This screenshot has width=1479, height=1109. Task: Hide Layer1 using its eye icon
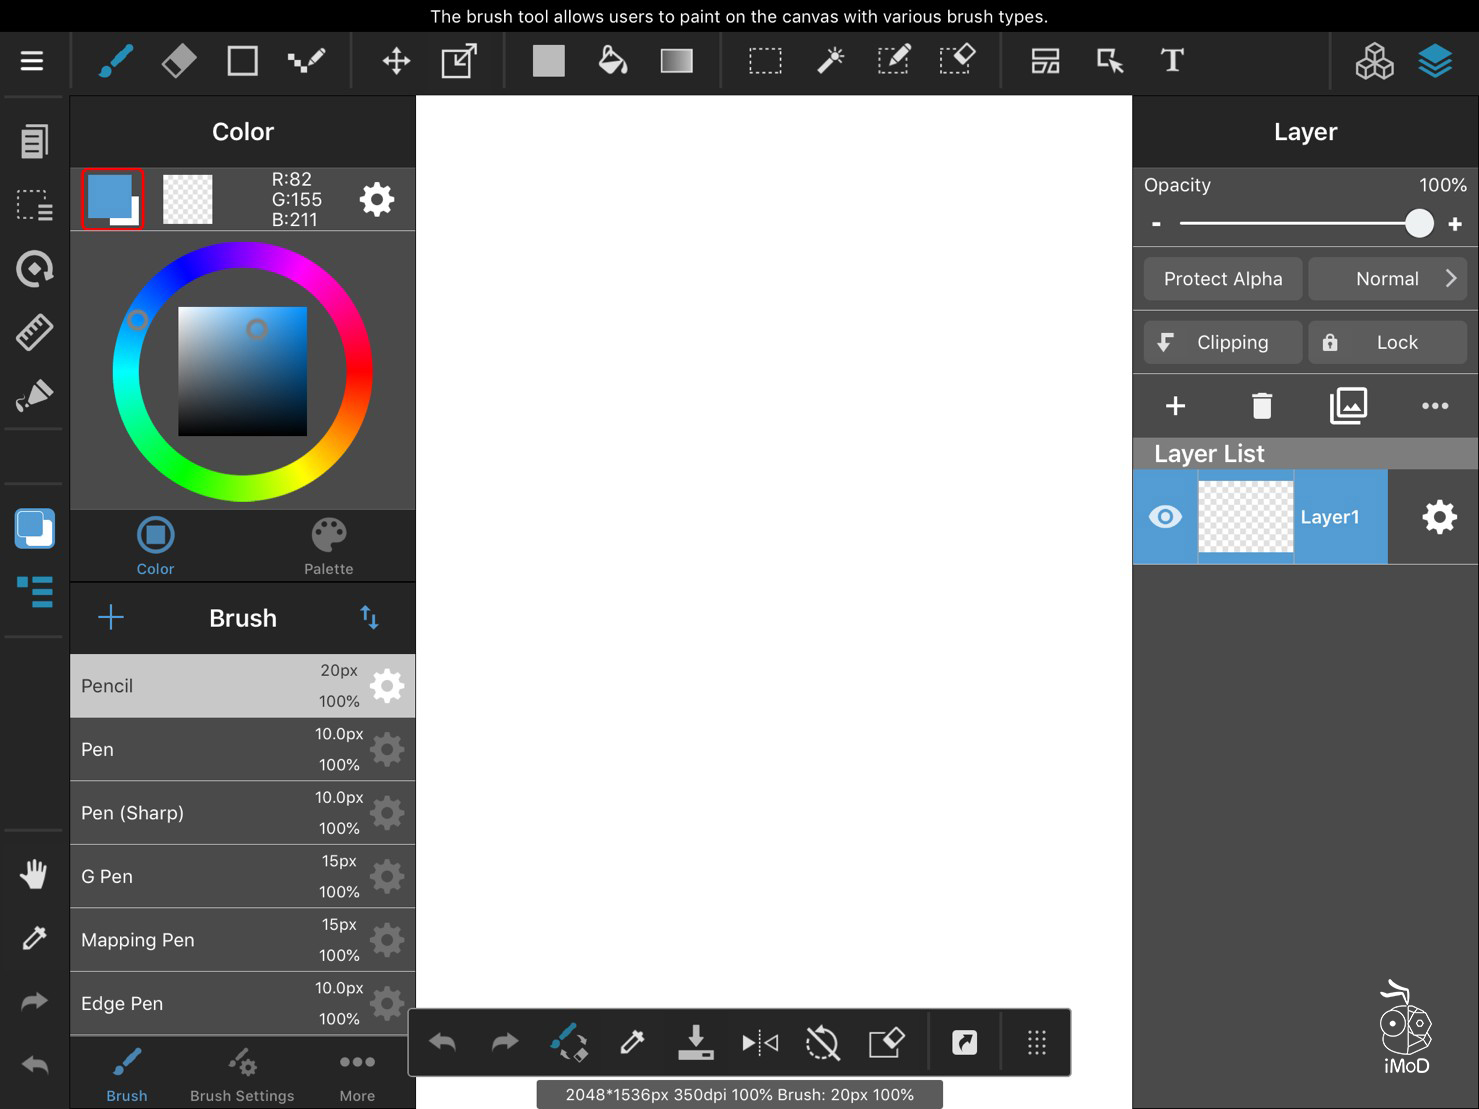tap(1164, 517)
